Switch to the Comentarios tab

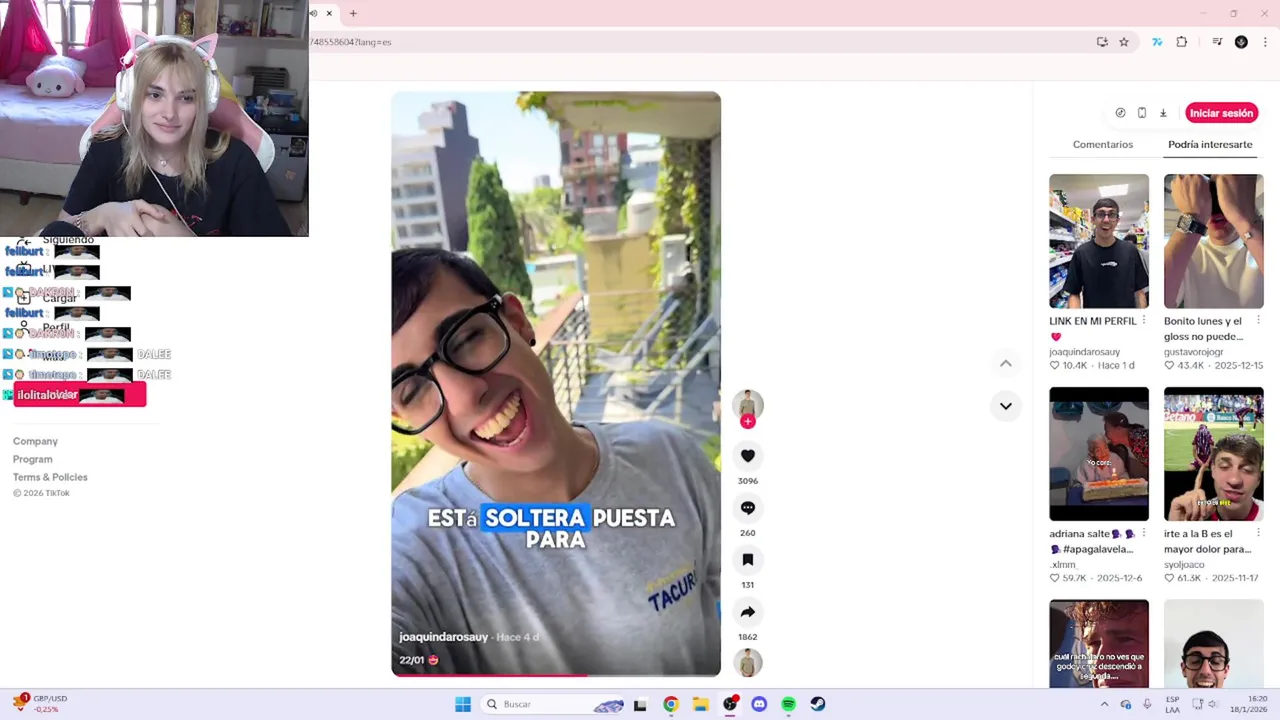point(1103,144)
